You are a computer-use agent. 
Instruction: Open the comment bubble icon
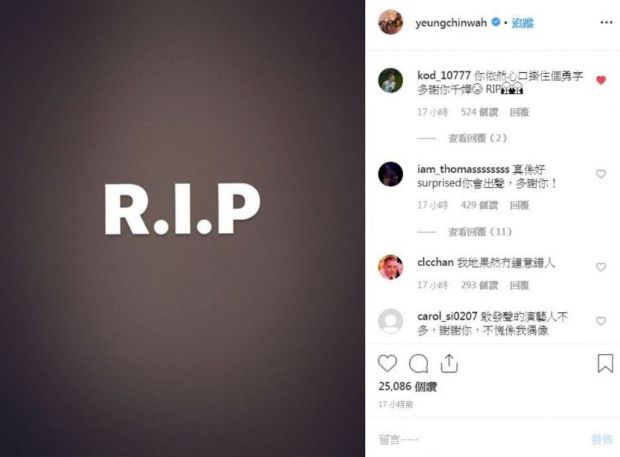[418, 364]
